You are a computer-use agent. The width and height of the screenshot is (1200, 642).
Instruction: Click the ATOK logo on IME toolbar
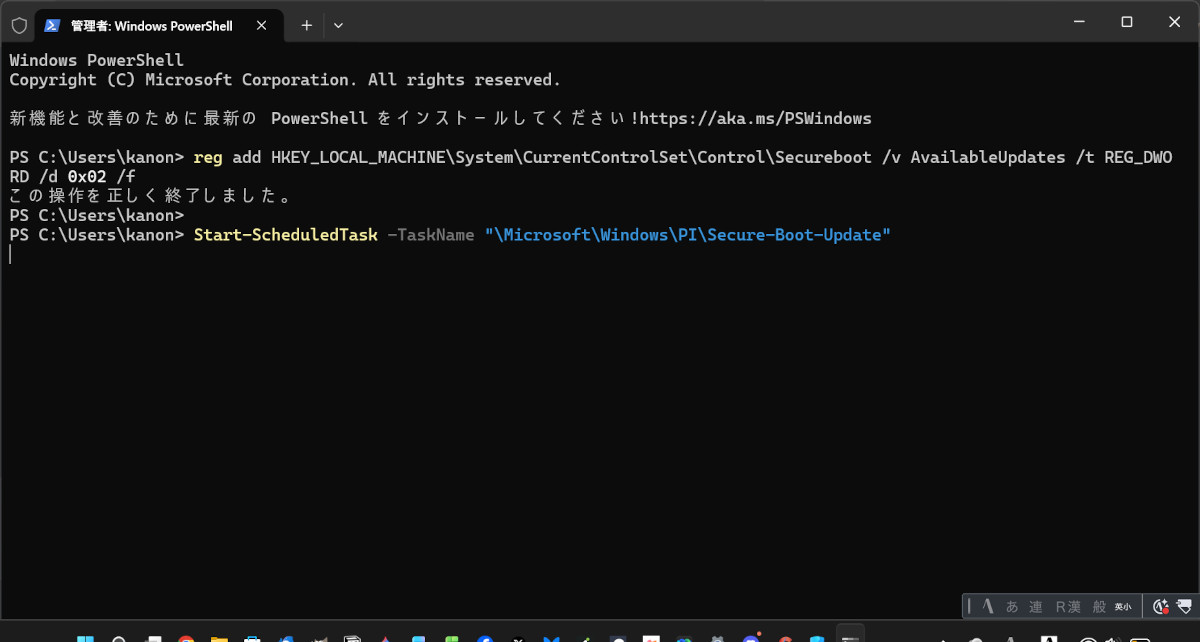click(x=988, y=606)
